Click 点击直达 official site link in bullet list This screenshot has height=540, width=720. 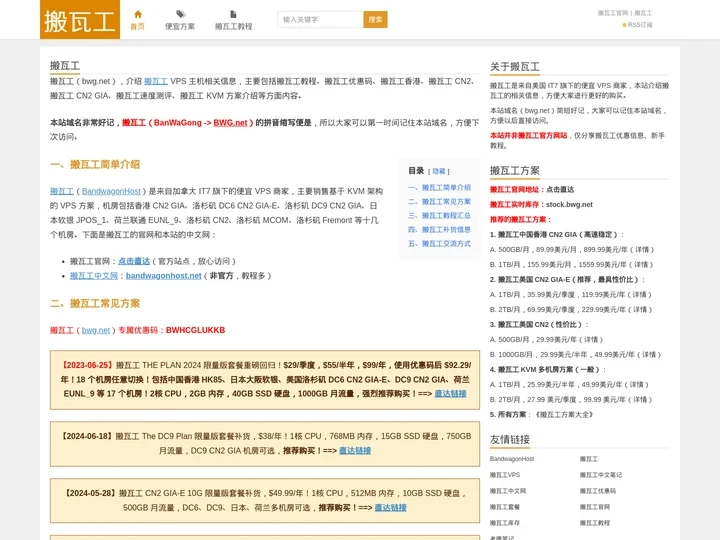pos(134,261)
